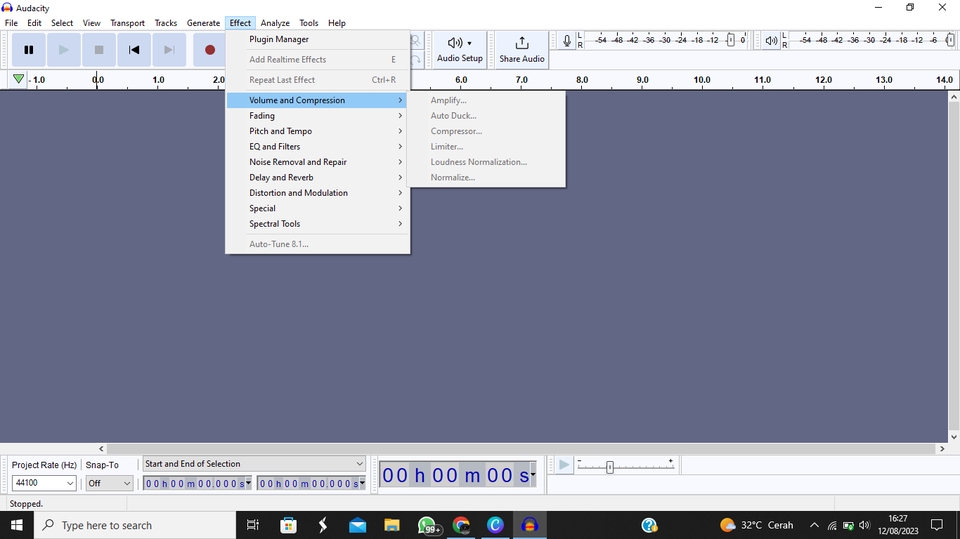Open Google Chrome from taskbar
Viewport: 960px width, 539px height.
tap(461, 526)
